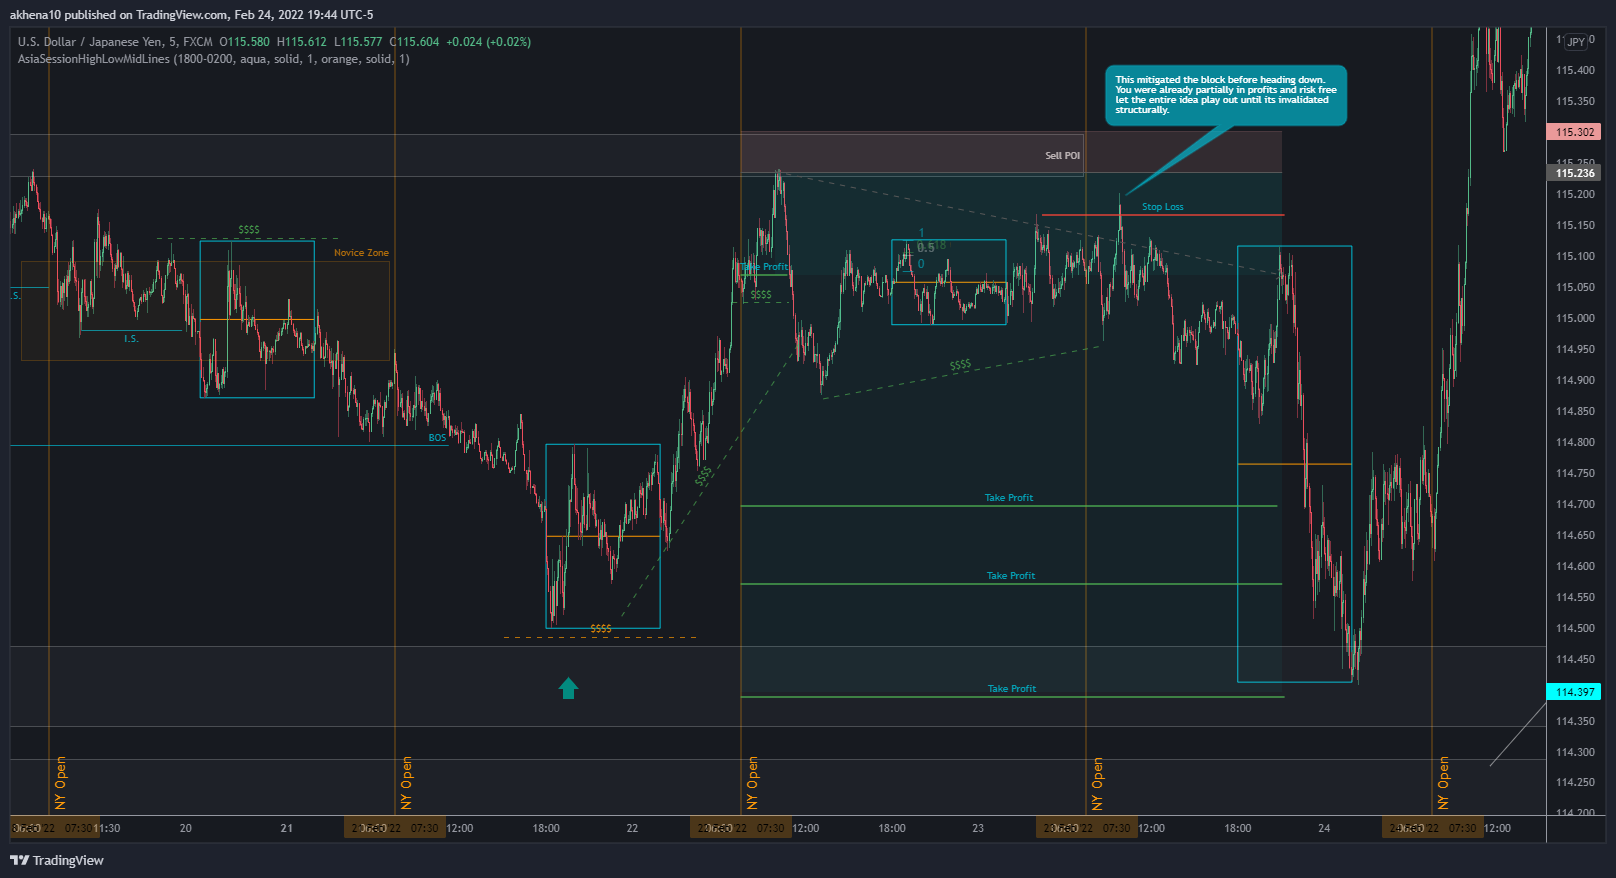Select the cyan 114.397 price label

tap(1574, 692)
